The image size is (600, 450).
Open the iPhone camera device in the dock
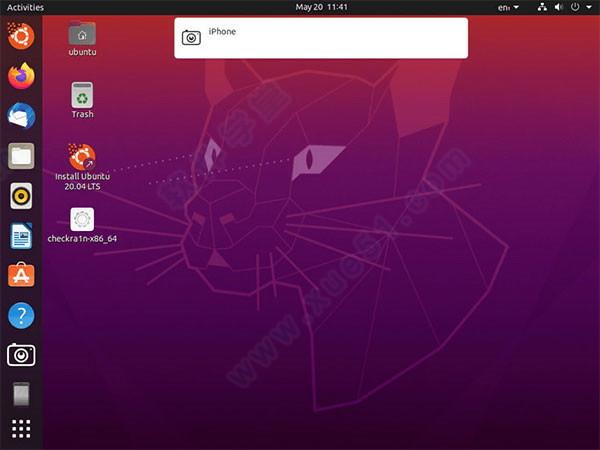tap(21, 355)
